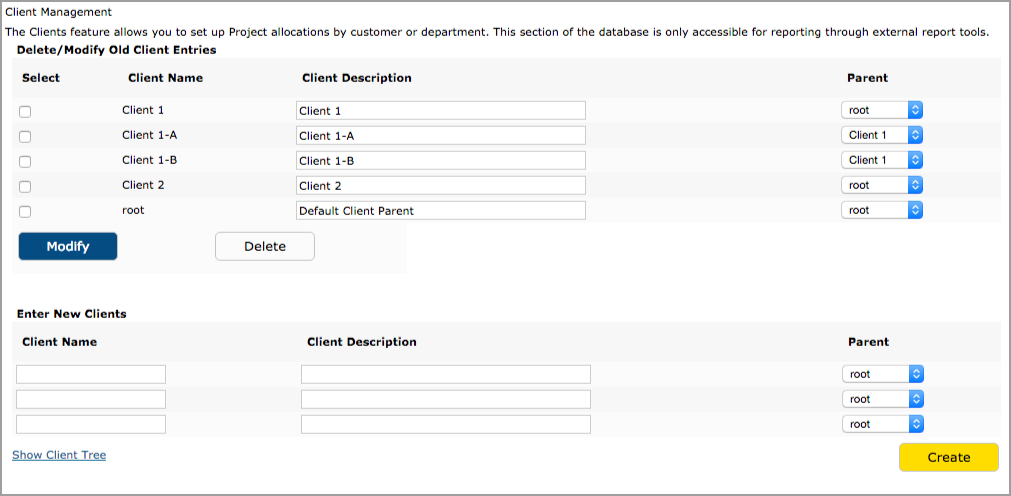Change the parent of Client 1-B
Screen dimensions: 1011x496
(882, 160)
